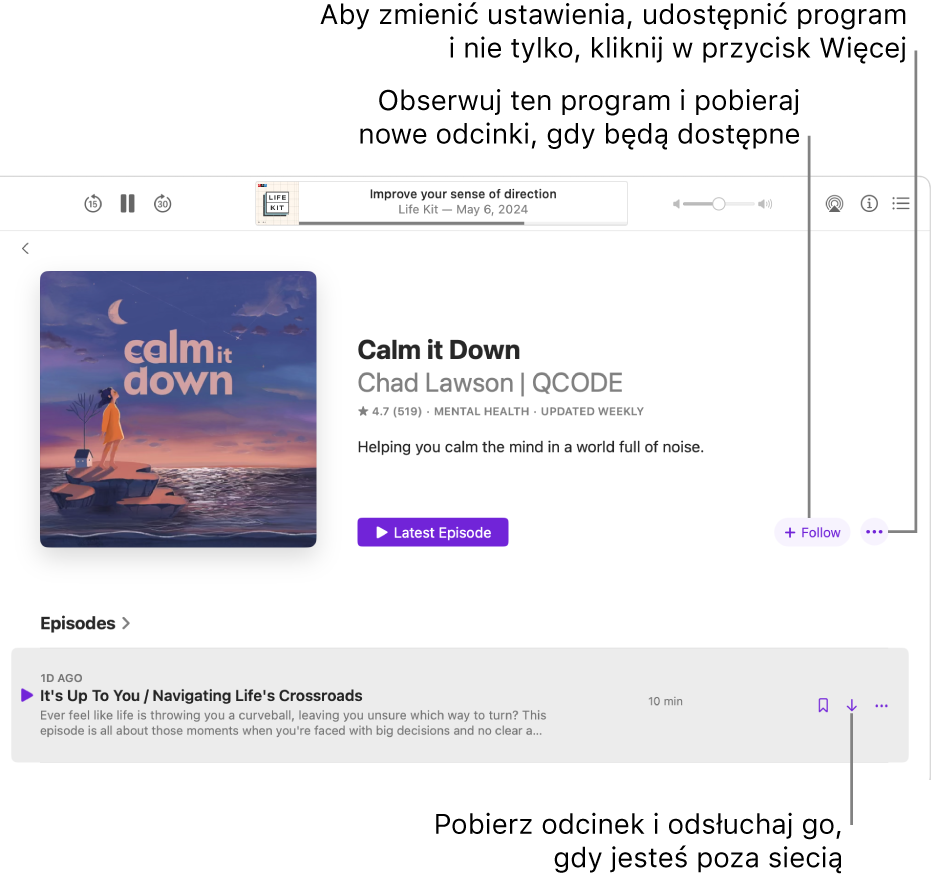Image resolution: width=934 pixels, height=880 pixels.
Task: Adjust the volume slider knob
Action: (719, 204)
